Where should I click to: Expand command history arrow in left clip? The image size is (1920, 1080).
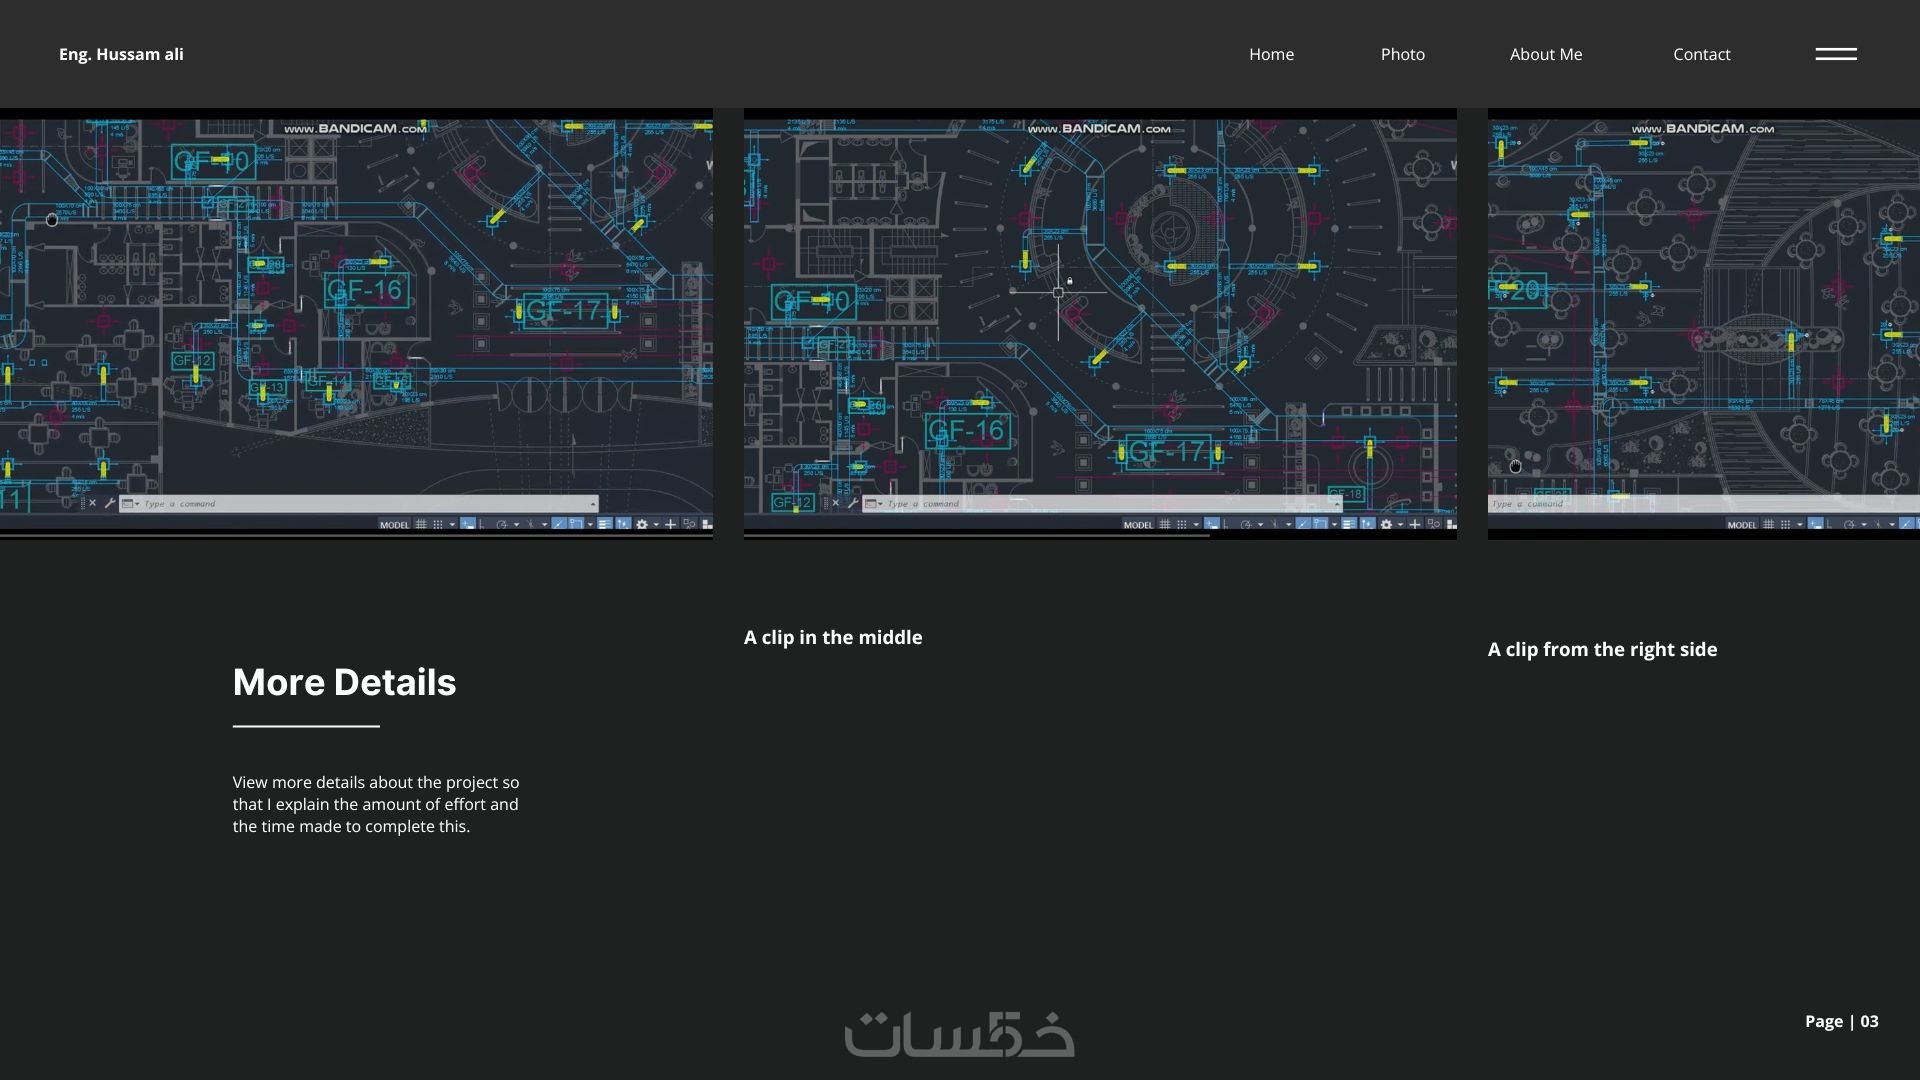593,504
